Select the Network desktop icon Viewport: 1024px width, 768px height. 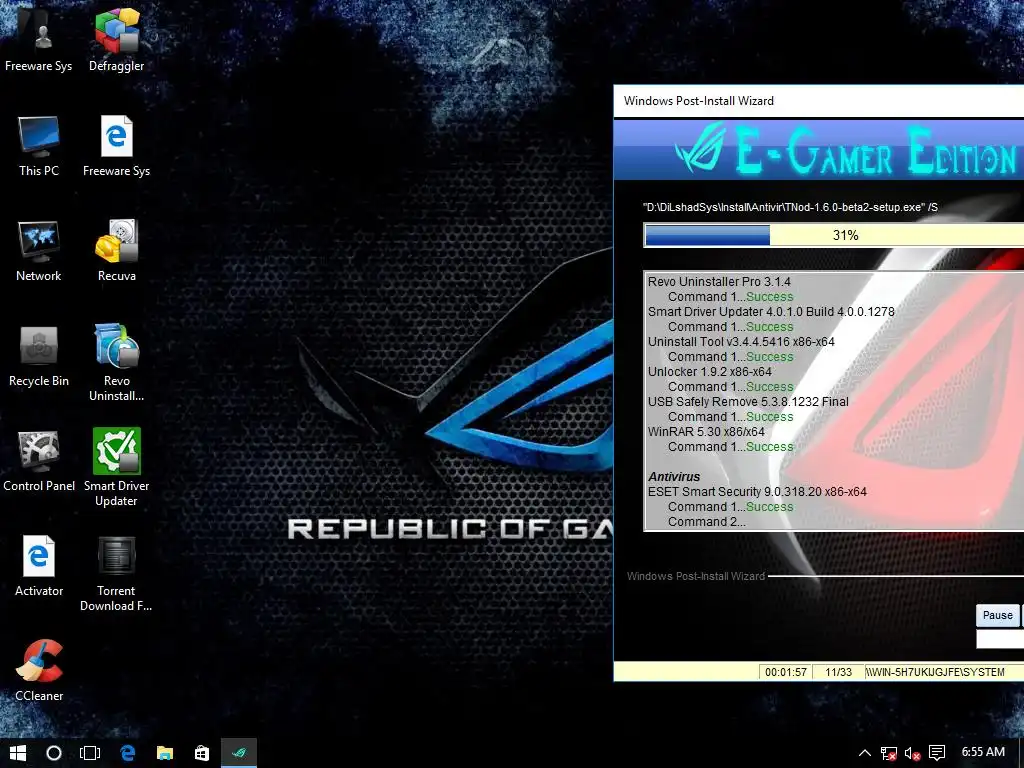39,251
